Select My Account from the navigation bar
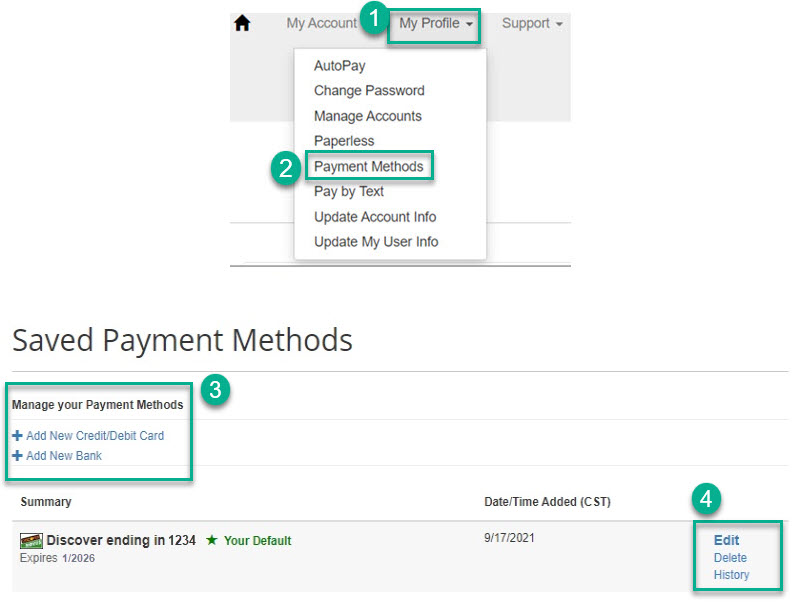 tap(321, 22)
